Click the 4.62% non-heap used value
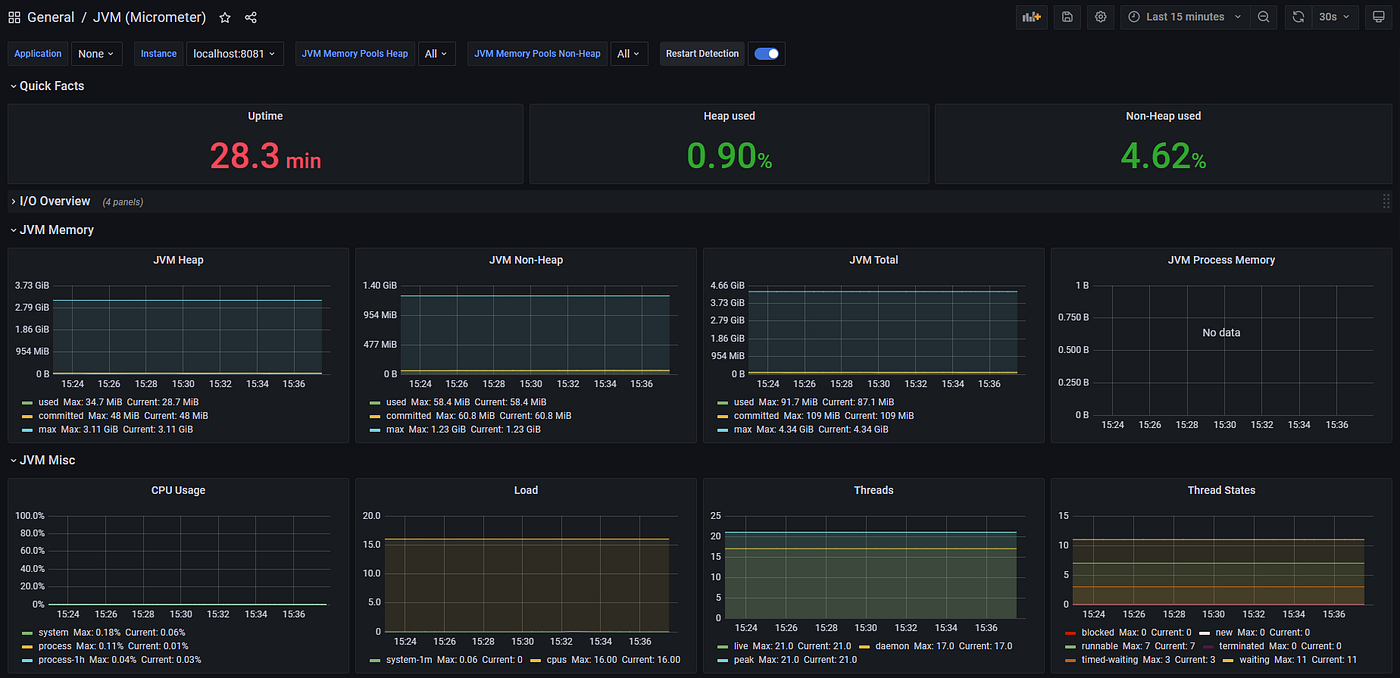The image size is (1400, 678). (1163, 156)
